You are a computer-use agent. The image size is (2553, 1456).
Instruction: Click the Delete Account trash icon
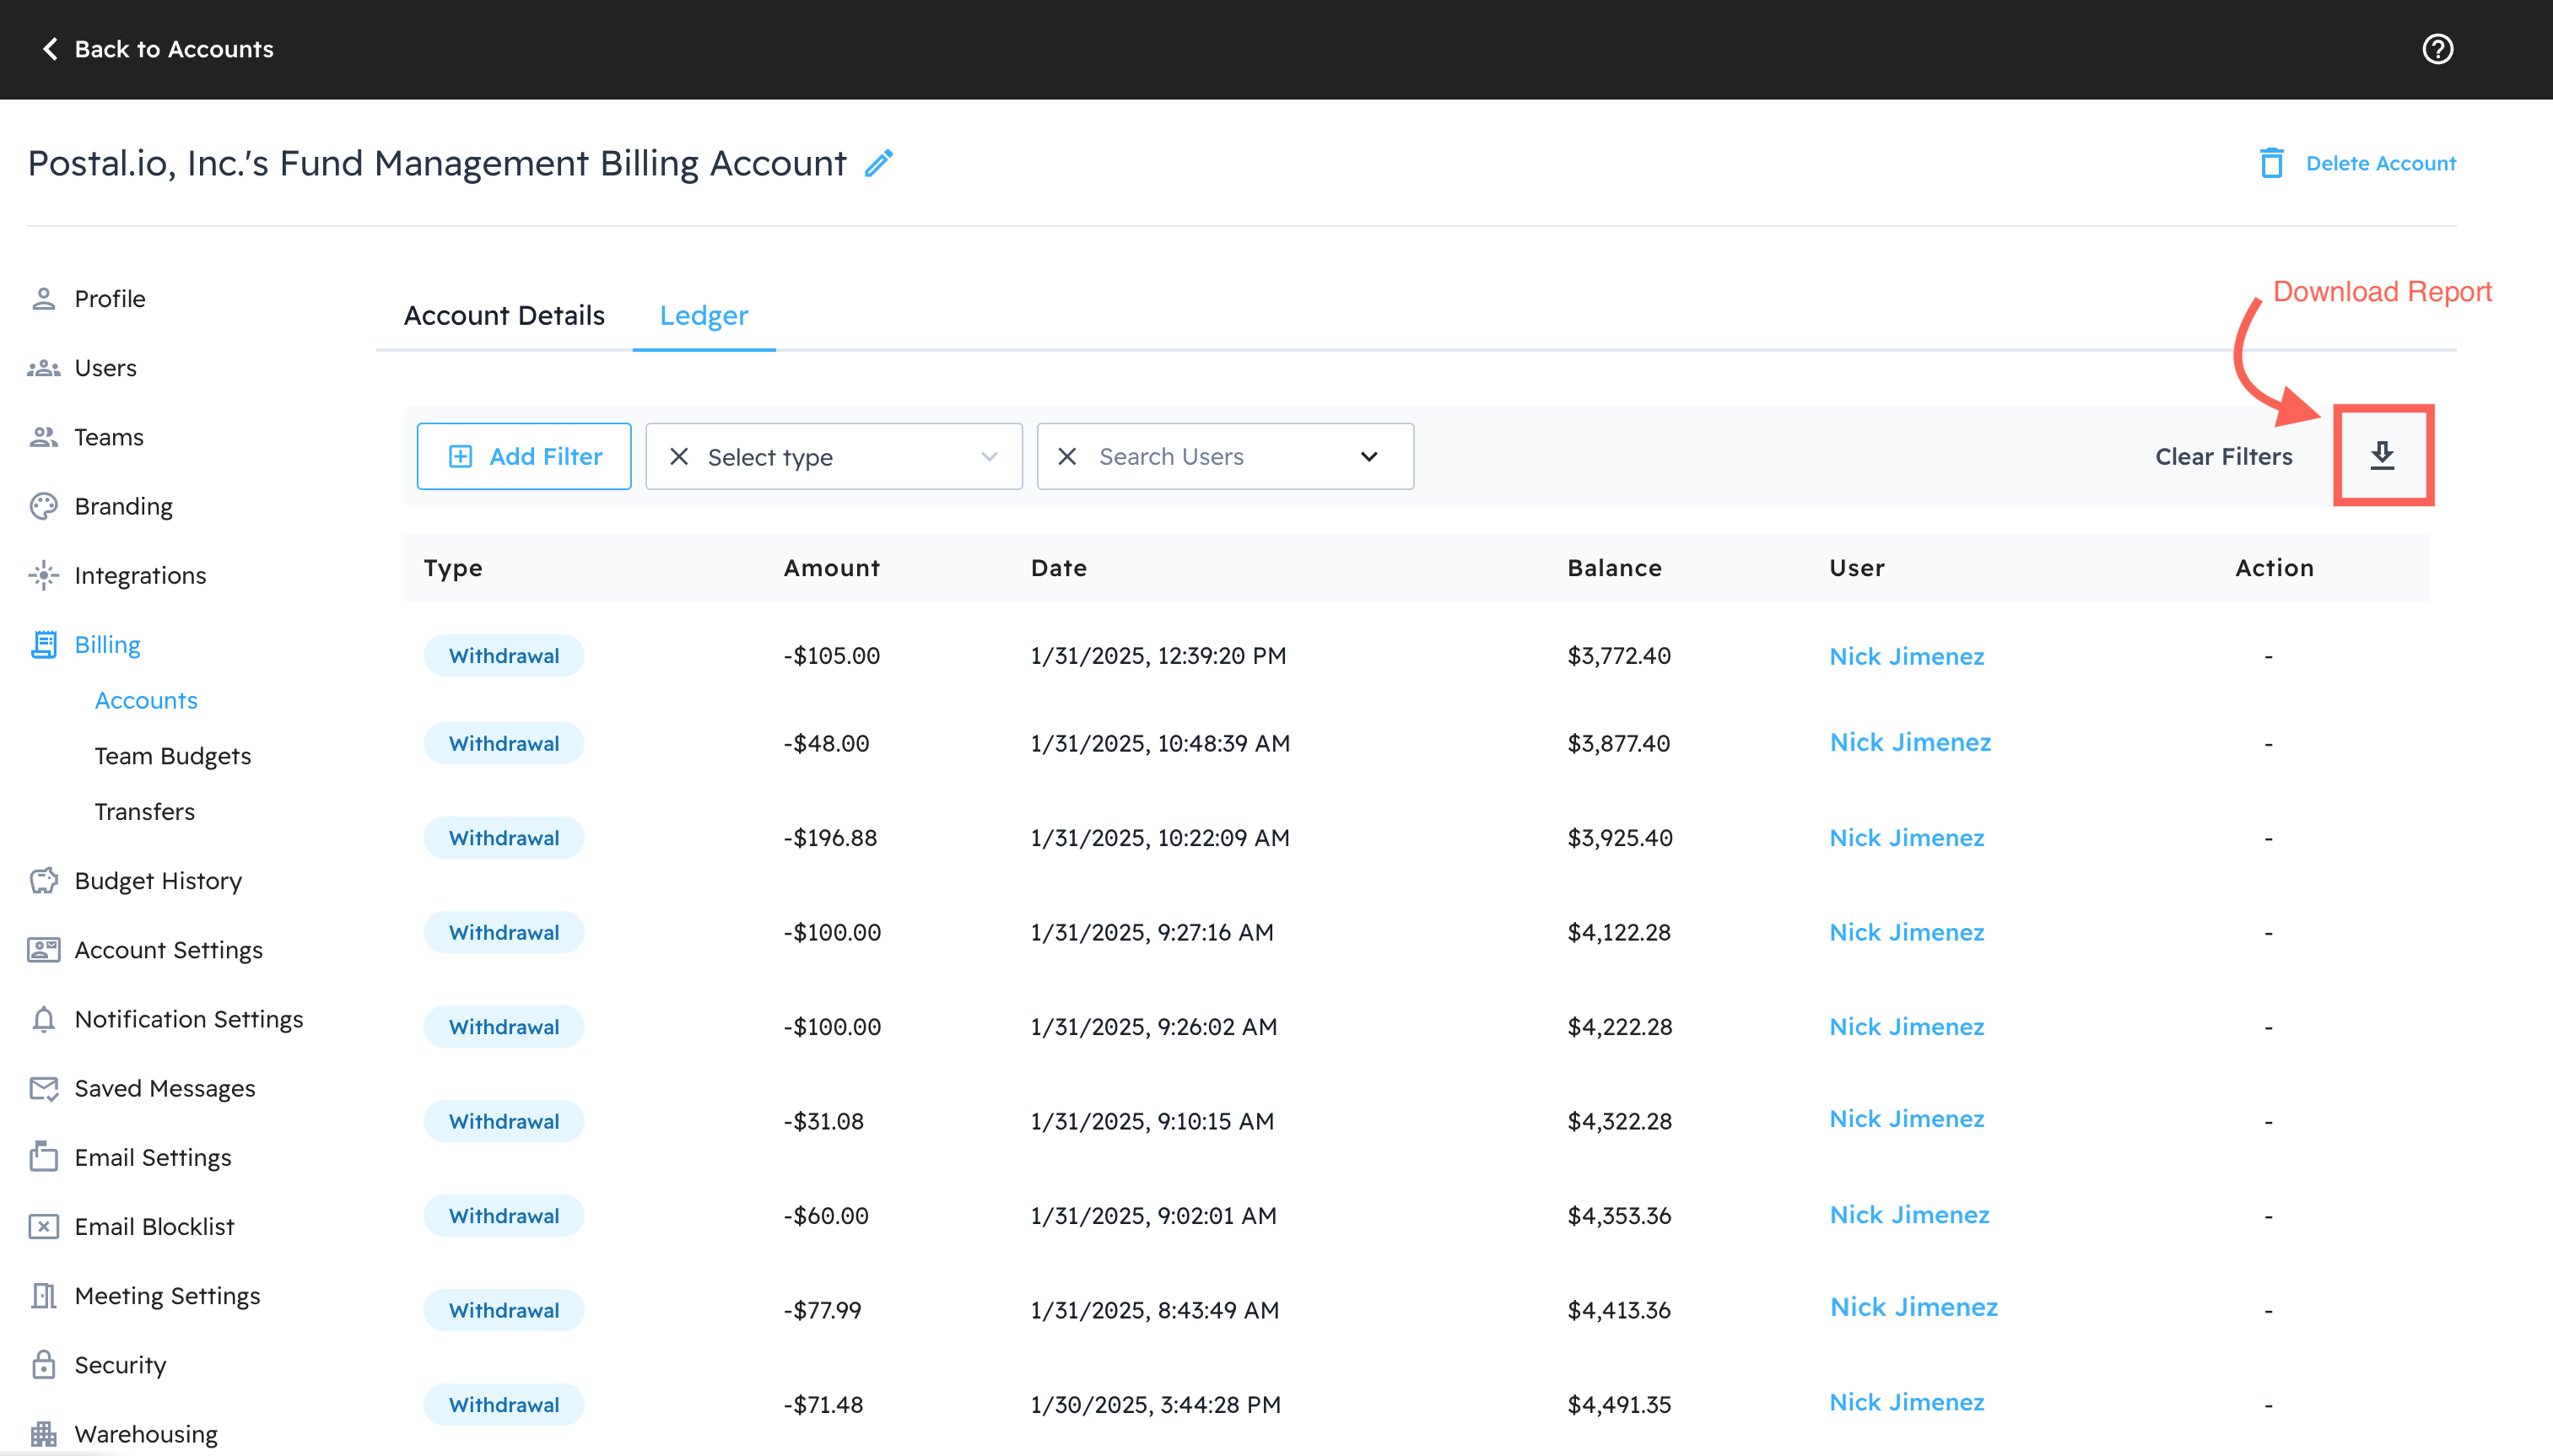(2272, 163)
